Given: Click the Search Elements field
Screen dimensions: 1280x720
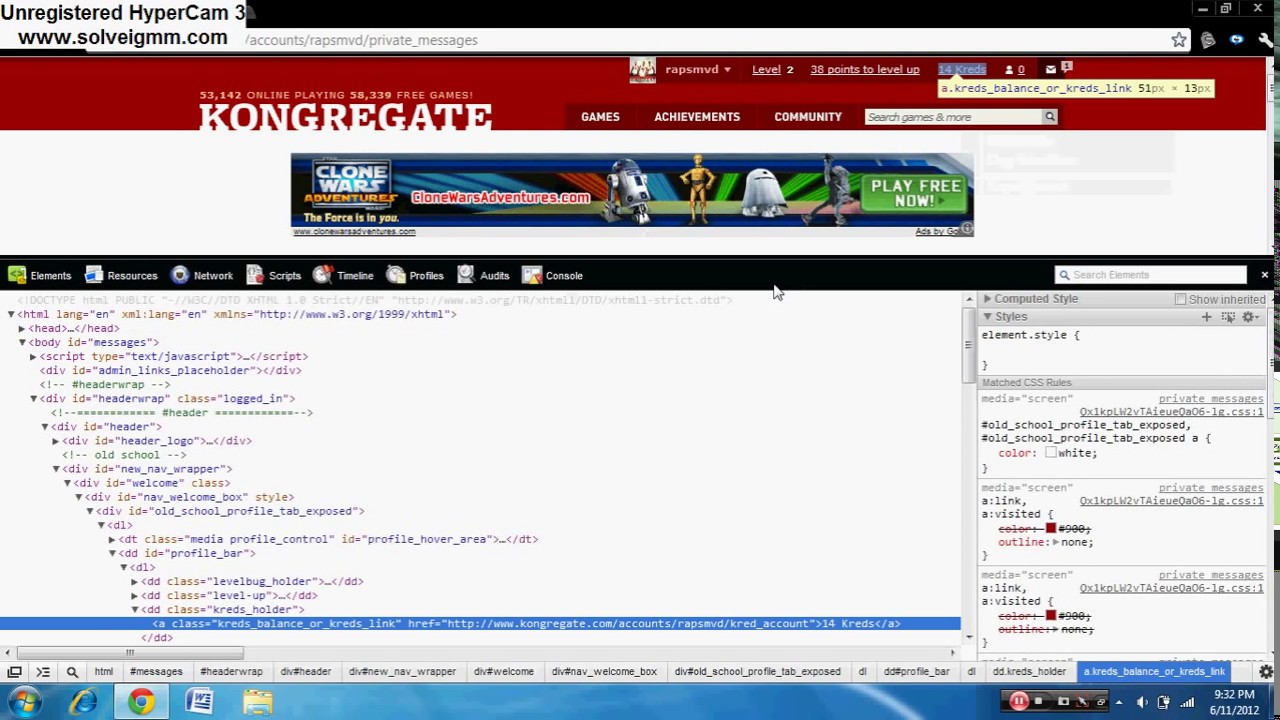Looking at the screenshot, I should 1150,274.
